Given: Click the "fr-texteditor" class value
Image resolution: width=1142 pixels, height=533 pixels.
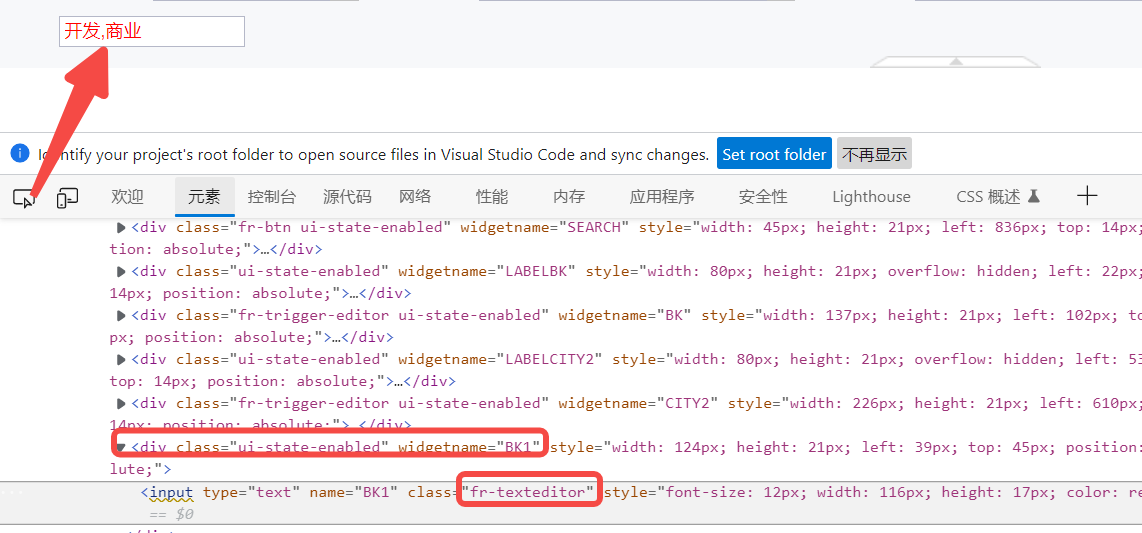Looking at the screenshot, I should click(529, 492).
